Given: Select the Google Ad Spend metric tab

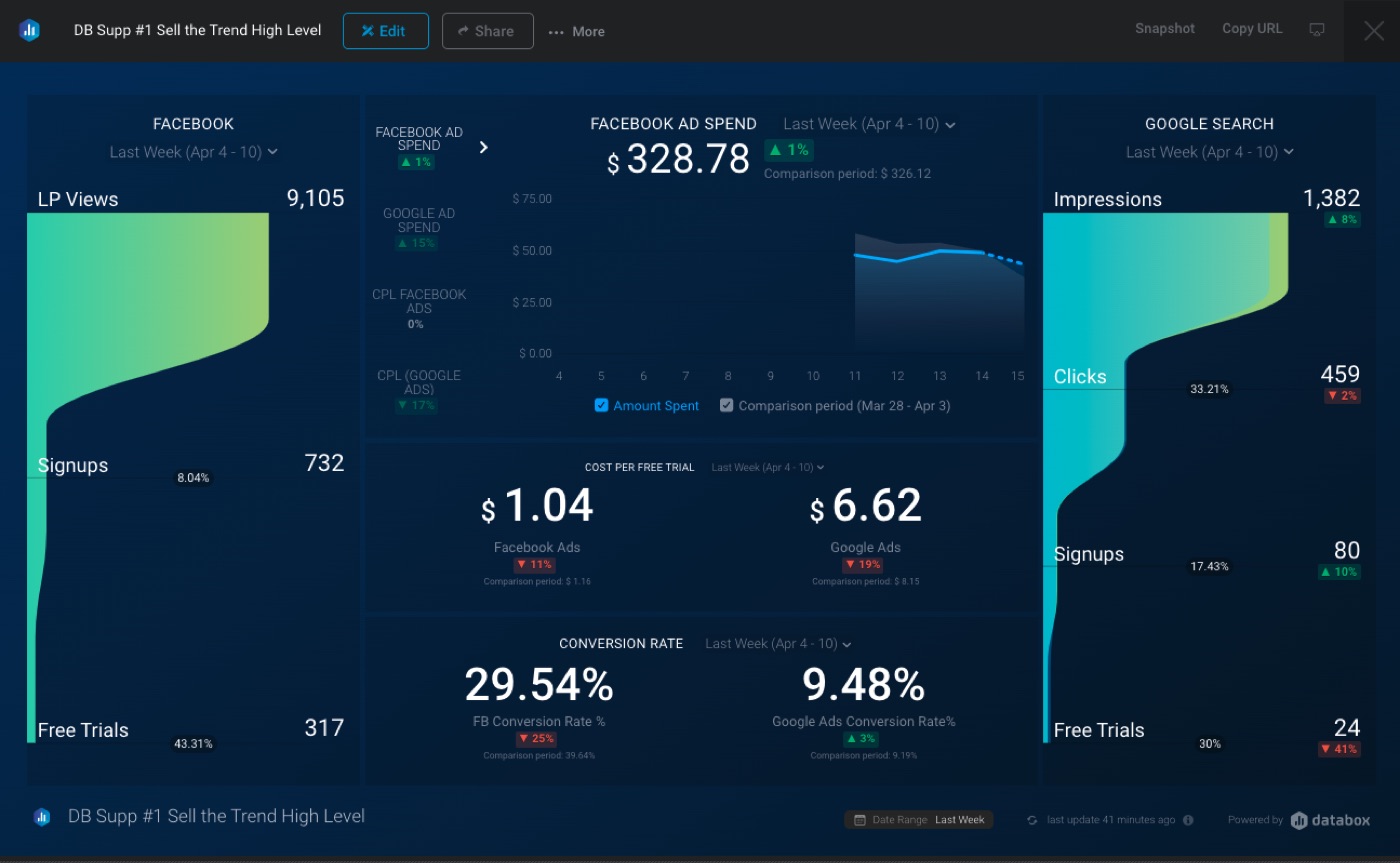Looking at the screenshot, I should coord(419,228).
